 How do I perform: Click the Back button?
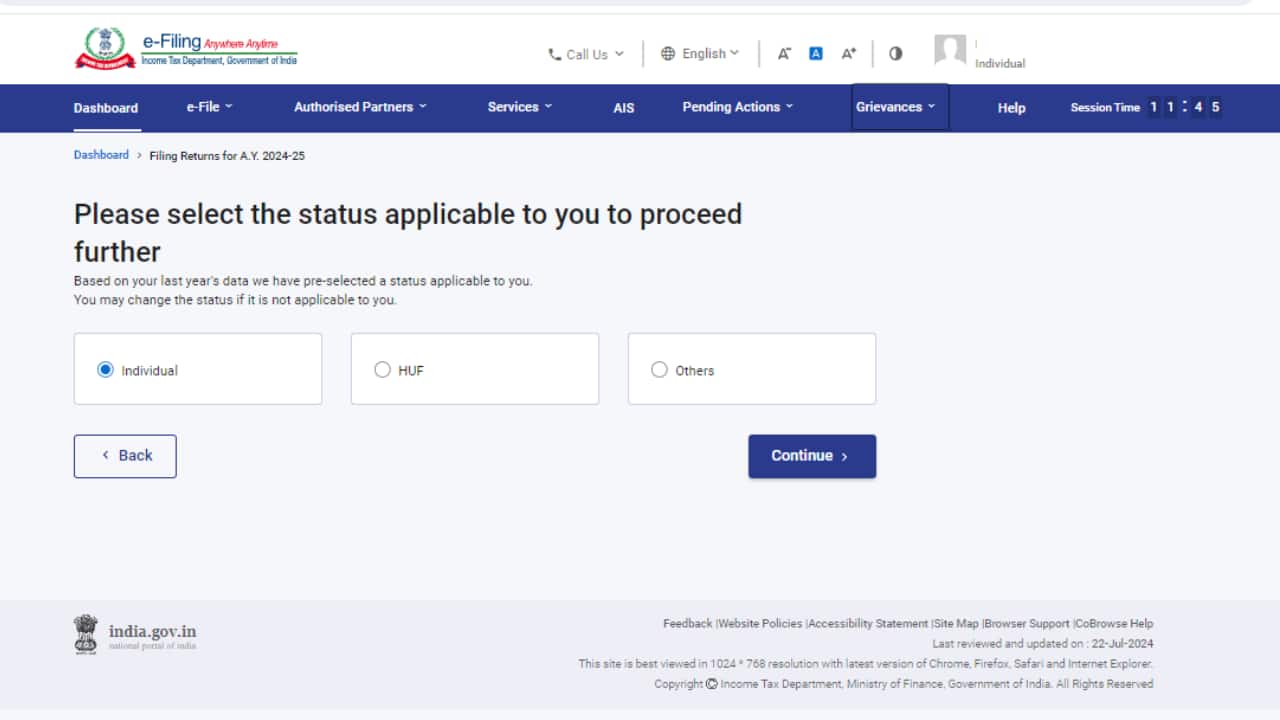[x=125, y=456]
